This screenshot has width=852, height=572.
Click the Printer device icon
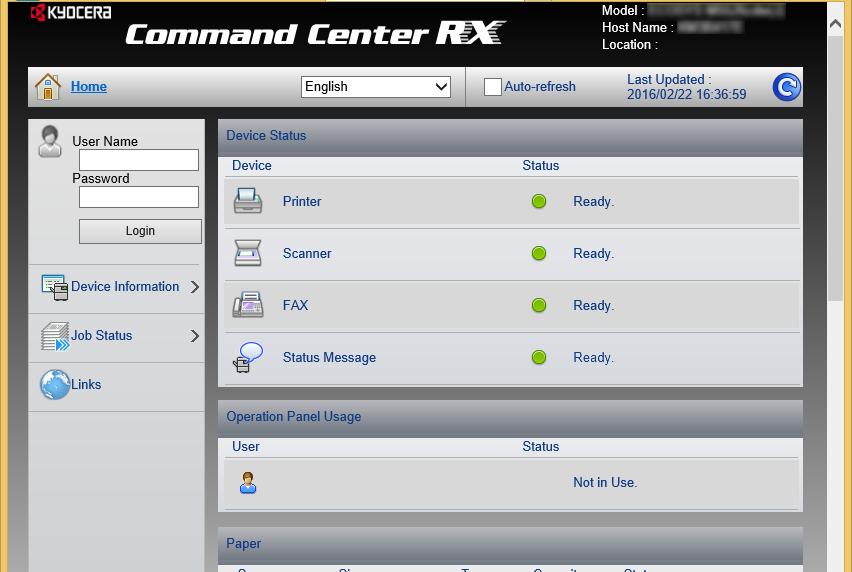(248, 201)
